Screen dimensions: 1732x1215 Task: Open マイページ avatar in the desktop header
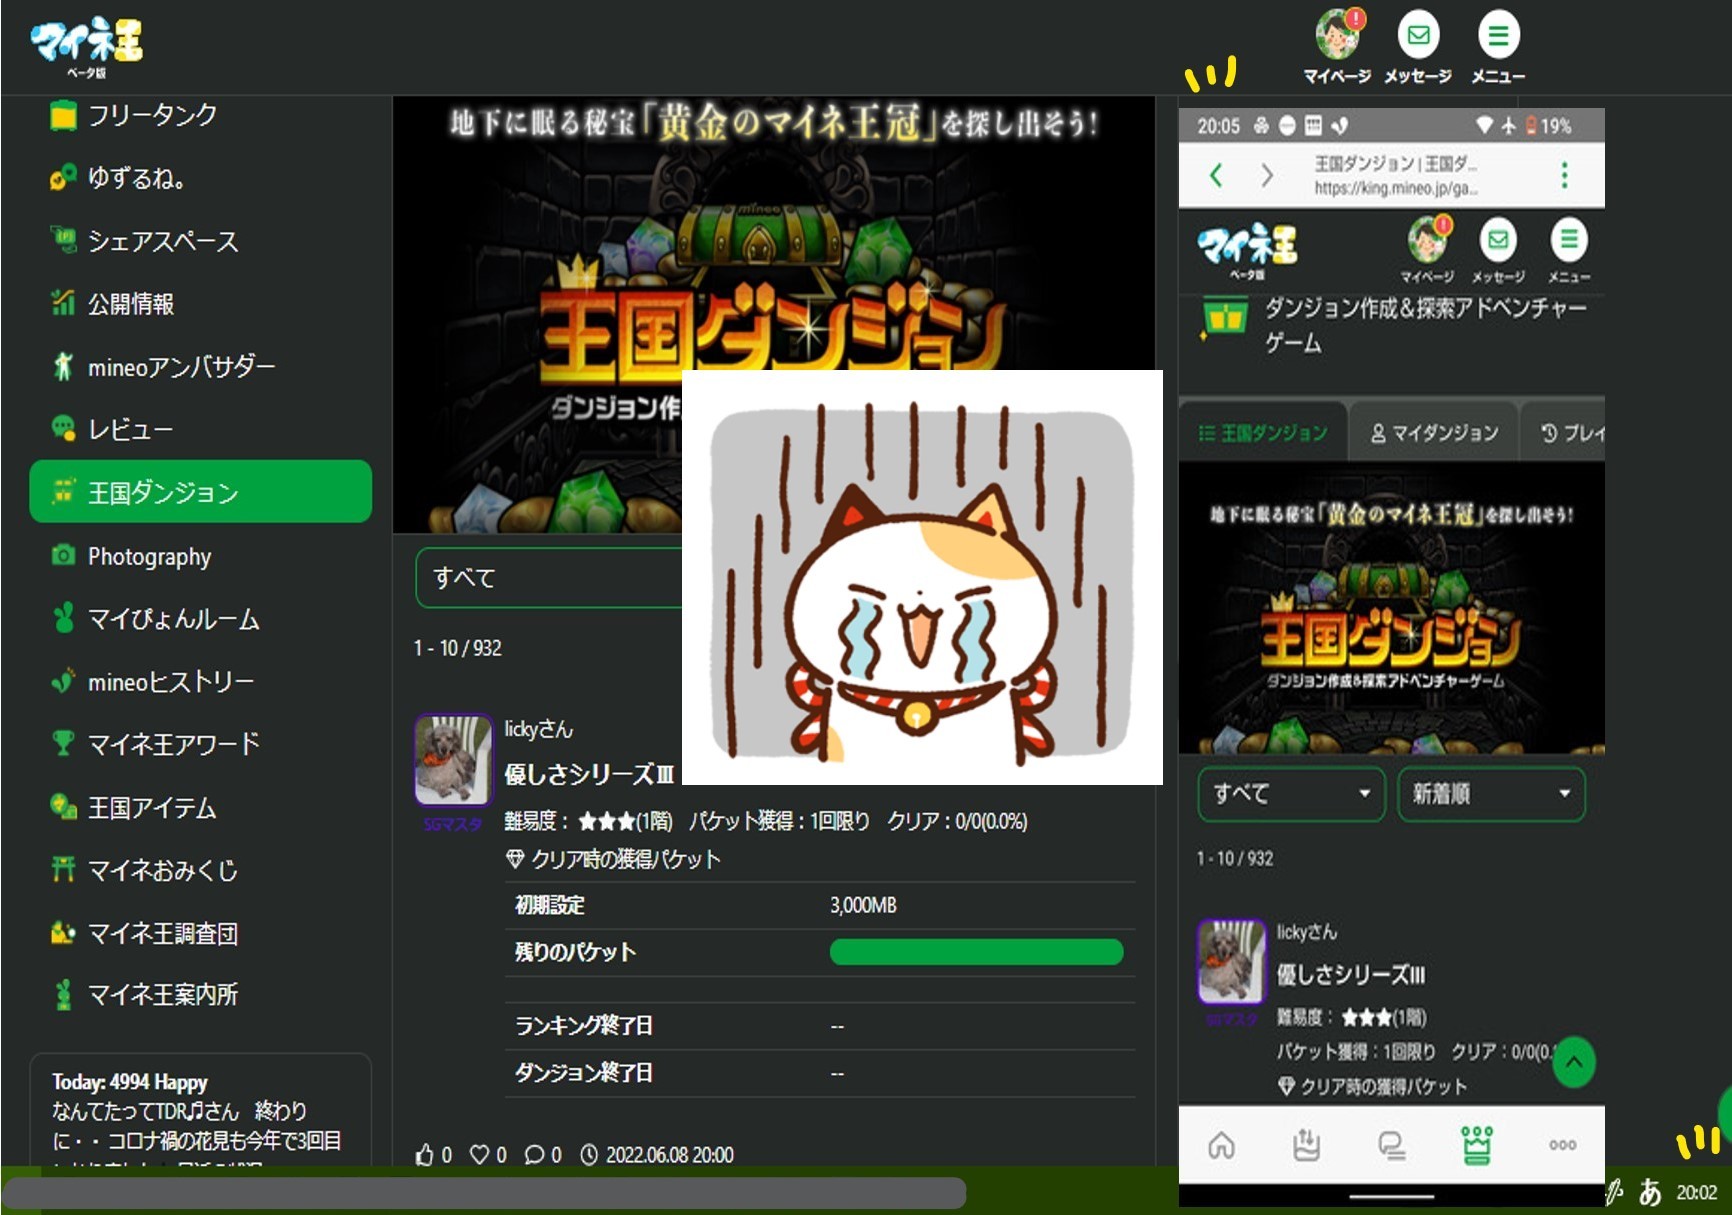pyautogui.click(x=1338, y=35)
